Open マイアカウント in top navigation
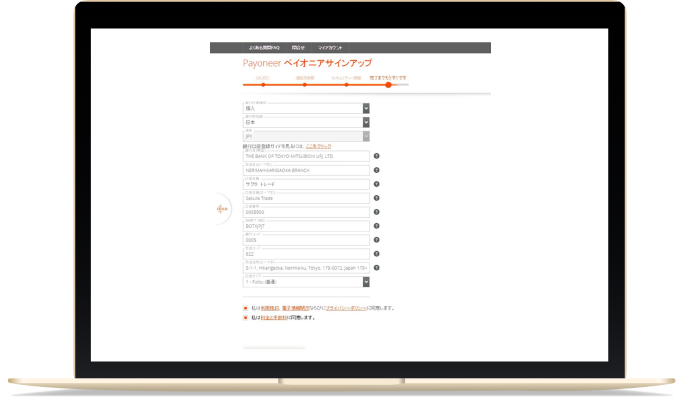The height and width of the screenshot is (398, 684). click(x=330, y=48)
